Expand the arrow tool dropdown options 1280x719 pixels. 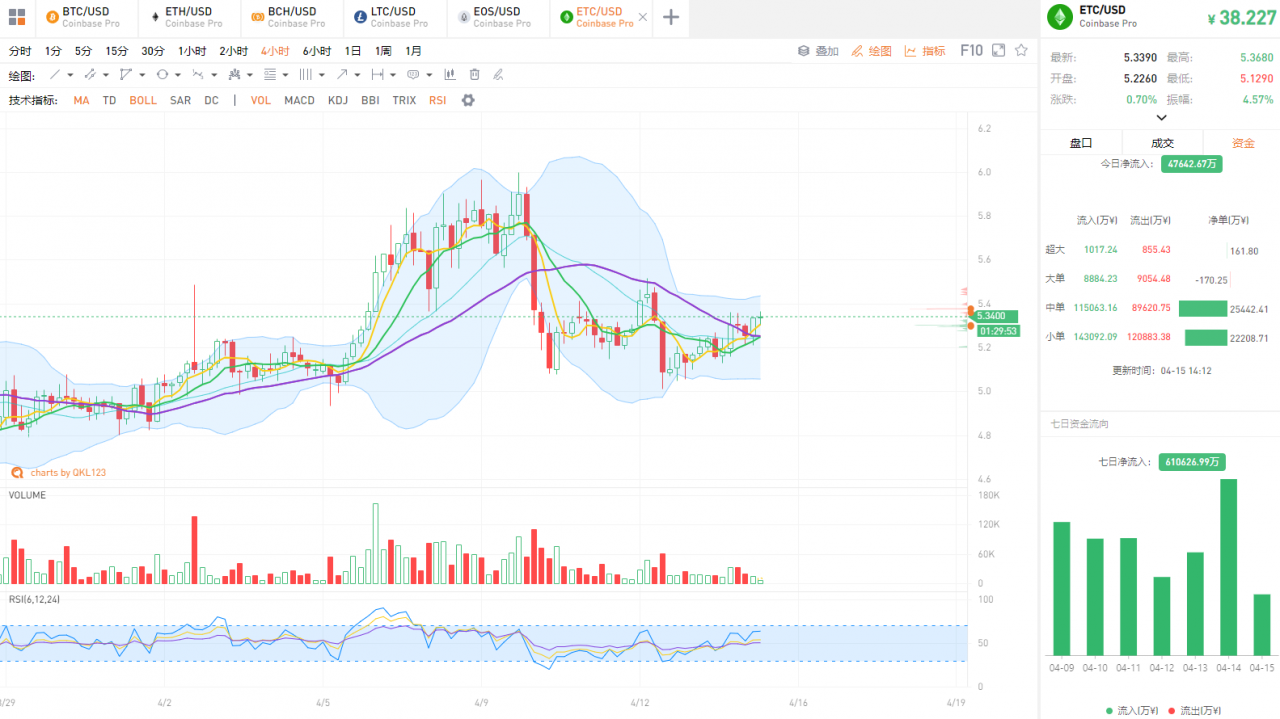(x=357, y=75)
